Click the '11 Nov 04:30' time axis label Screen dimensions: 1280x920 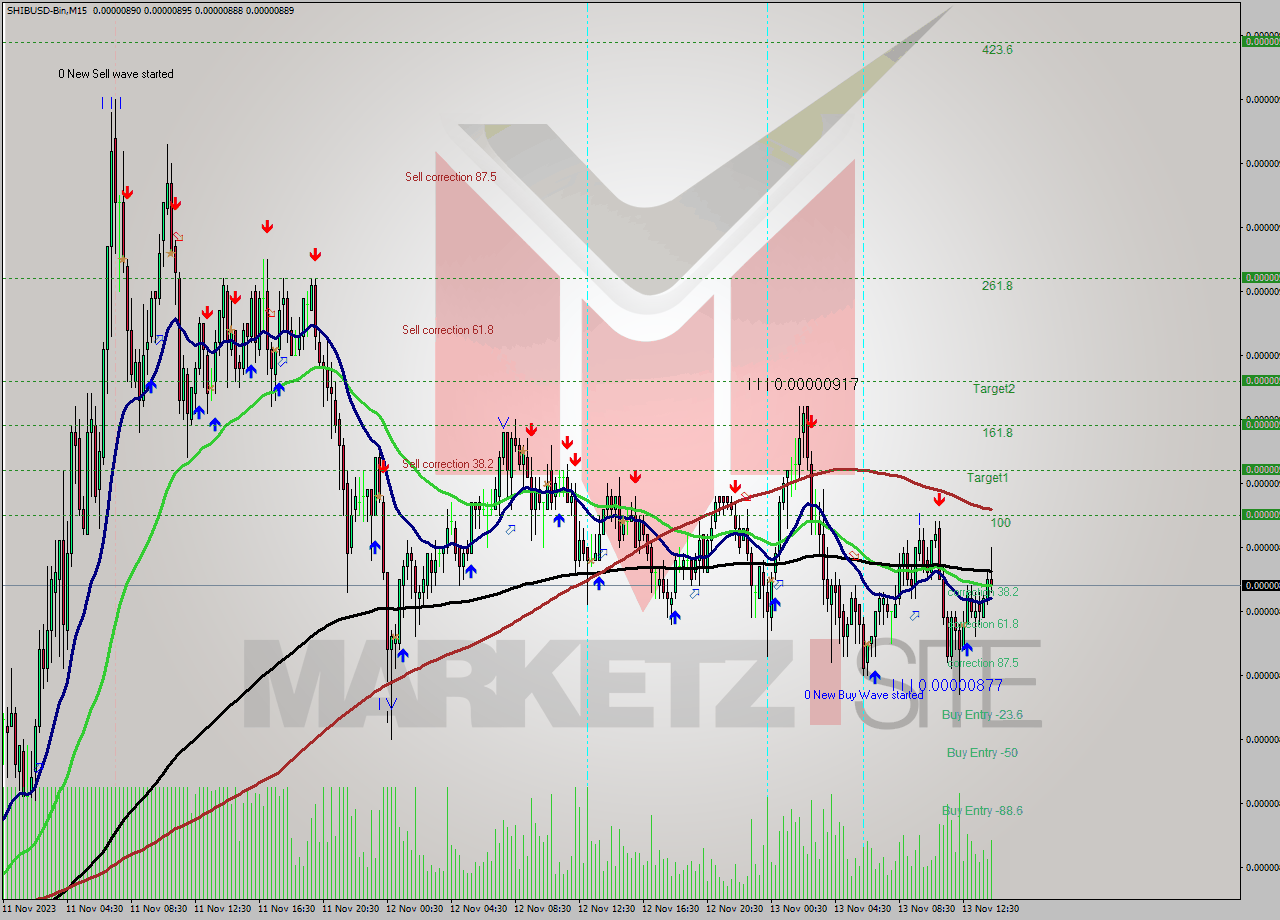(x=94, y=909)
